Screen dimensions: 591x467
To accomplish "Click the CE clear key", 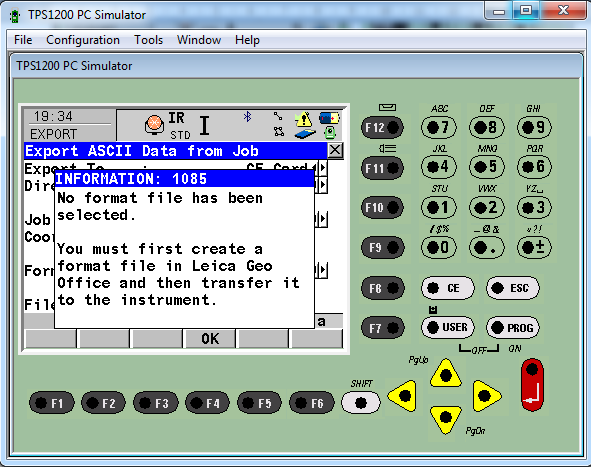I will coord(447,288).
